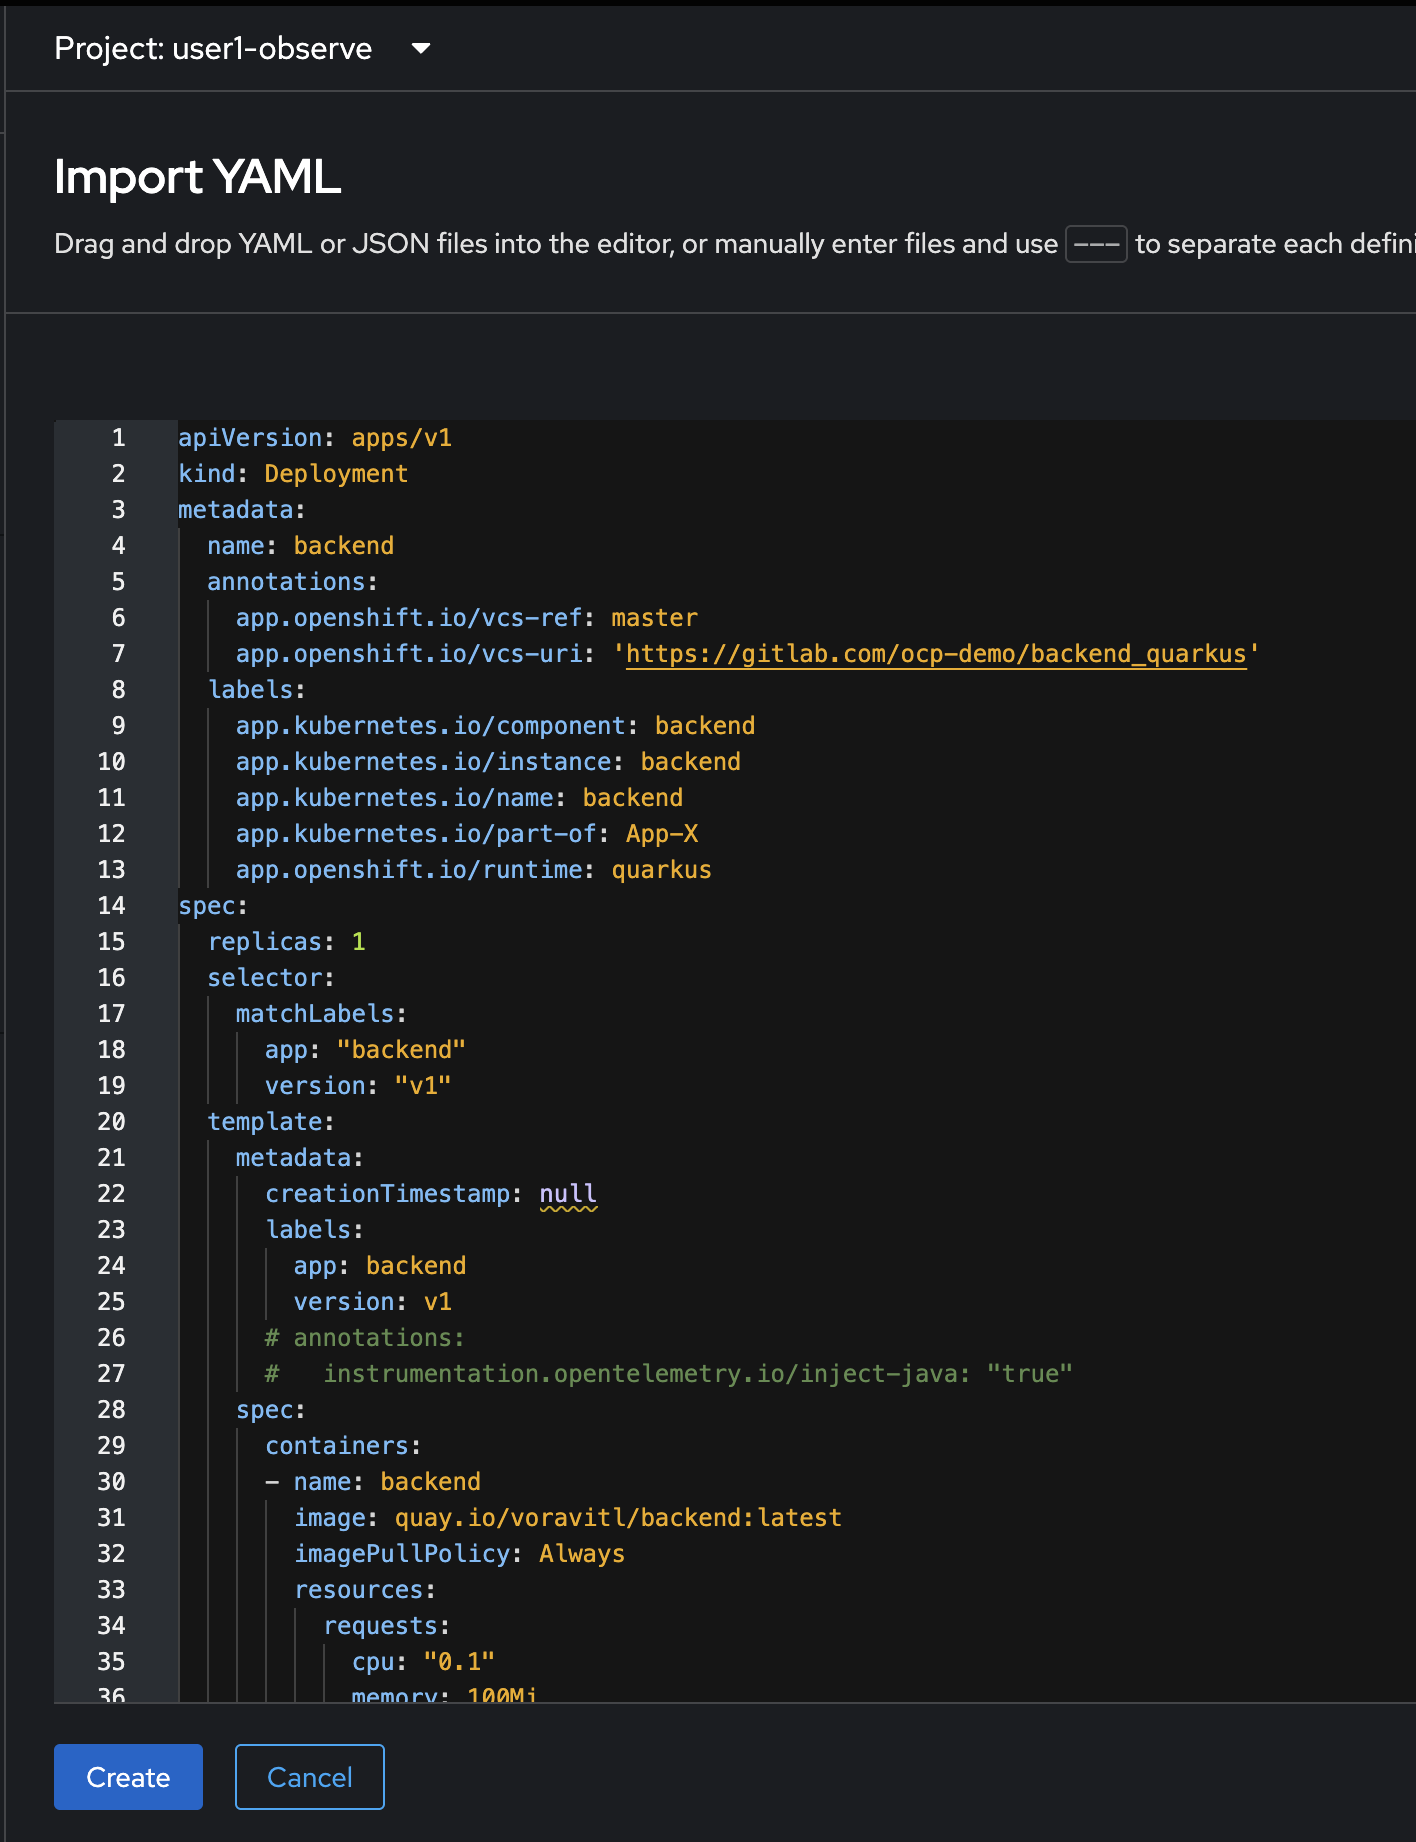Click 'replicas: 1' line
Image resolution: width=1416 pixels, height=1842 pixels.
tap(286, 942)
